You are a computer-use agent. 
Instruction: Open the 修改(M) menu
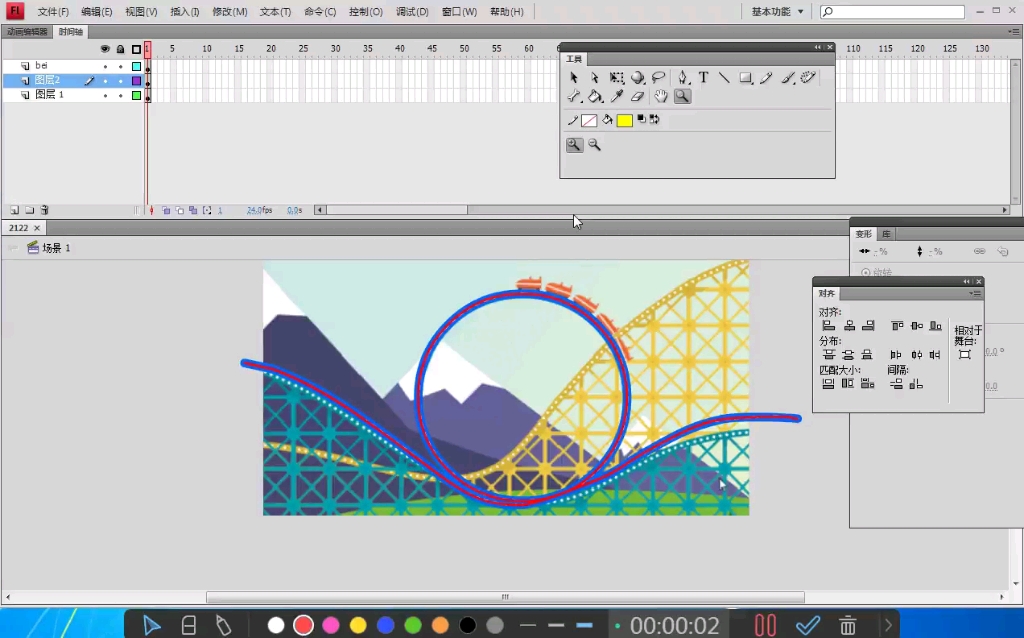click(230, 12)
